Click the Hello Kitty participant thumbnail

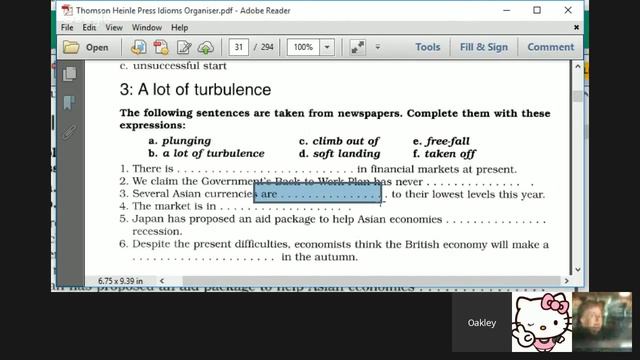coord(542,322)
